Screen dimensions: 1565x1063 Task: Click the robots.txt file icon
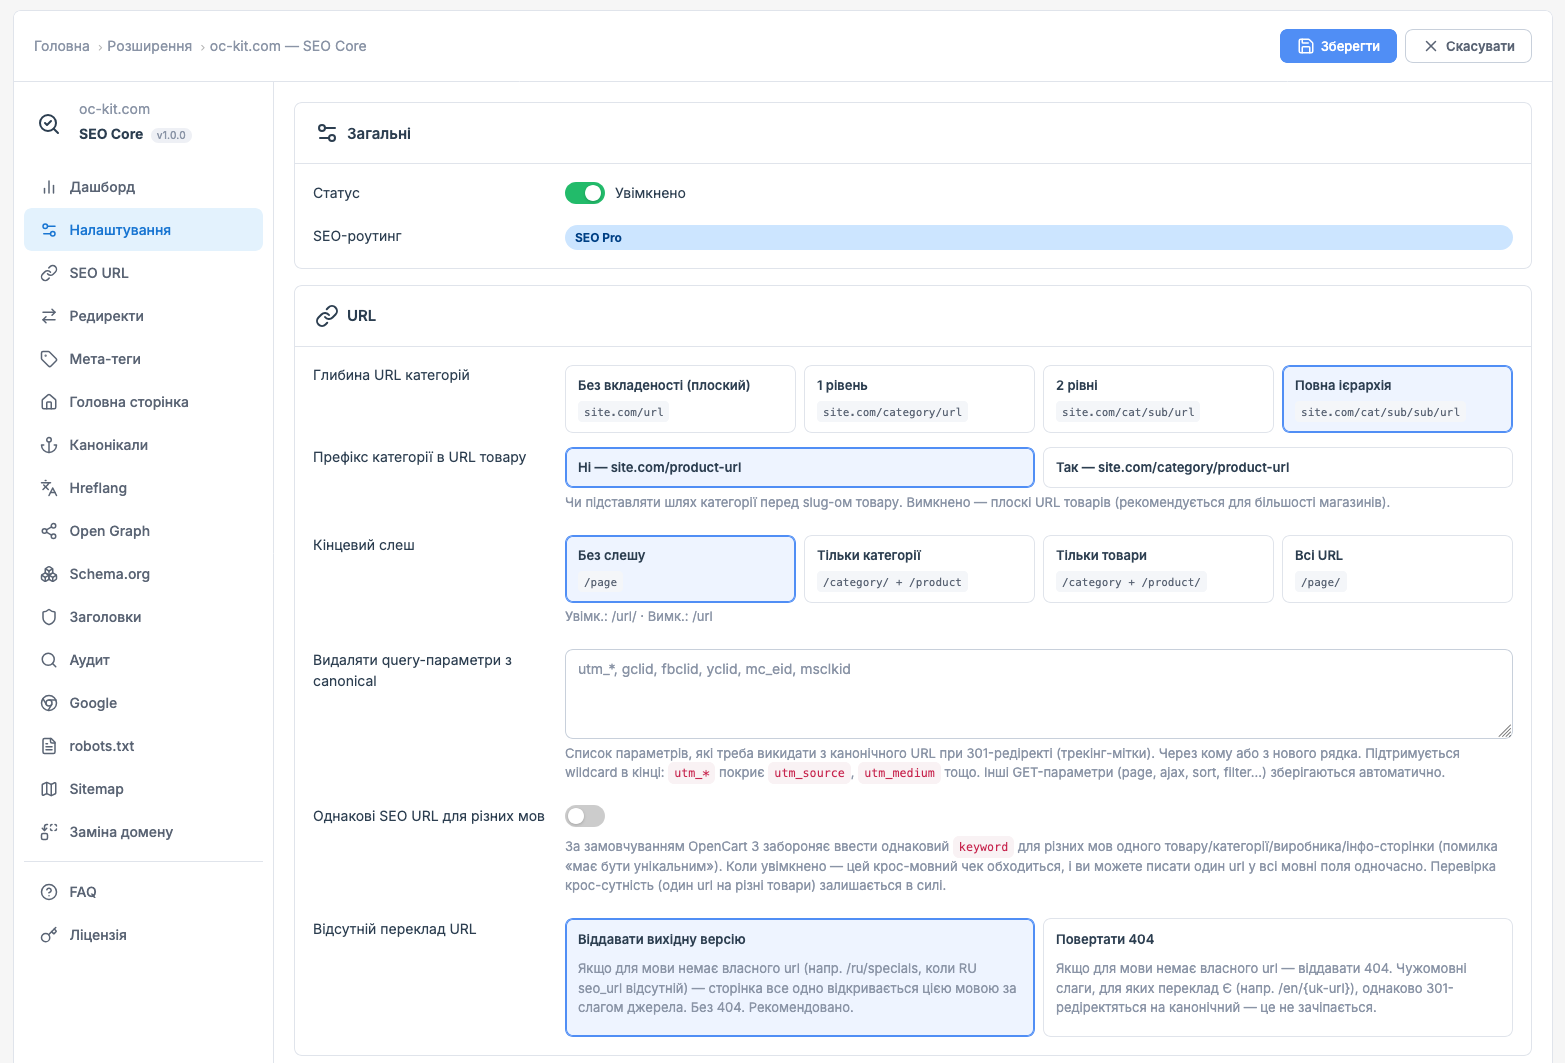click(49, 746)
